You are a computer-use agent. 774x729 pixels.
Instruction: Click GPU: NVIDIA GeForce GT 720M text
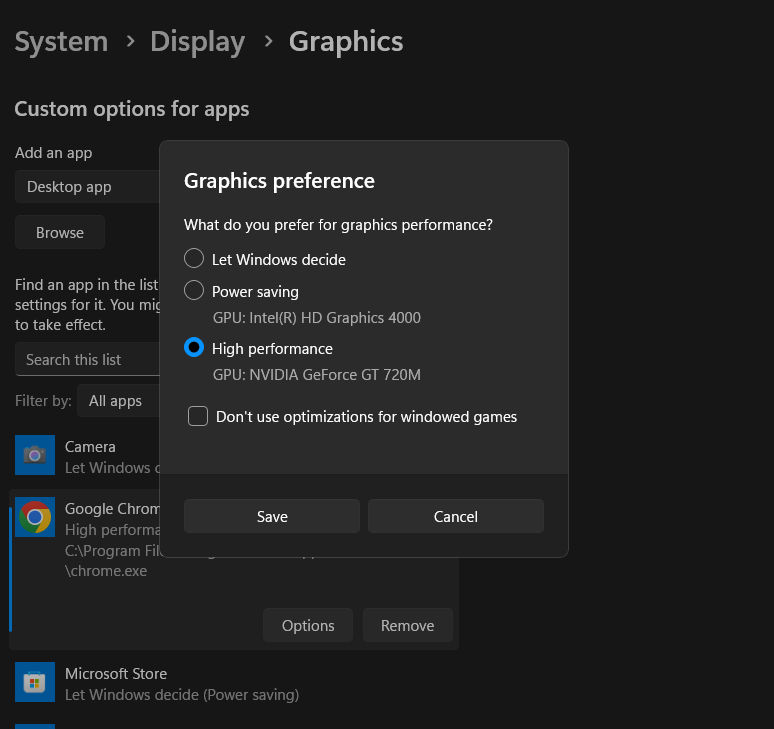[x=316, y=375]
